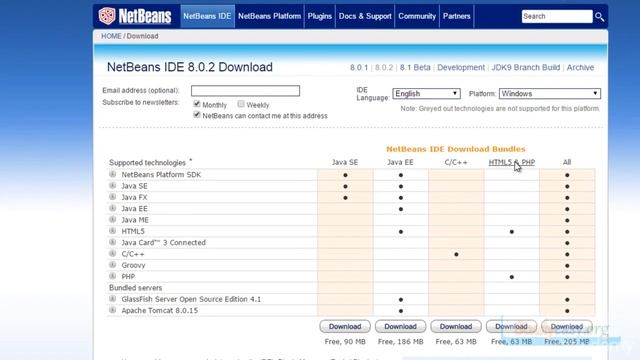The width and height of the screenshot is (640, 360).
Task: Expand info icon for Java FX row
Action: click(113, 197)
